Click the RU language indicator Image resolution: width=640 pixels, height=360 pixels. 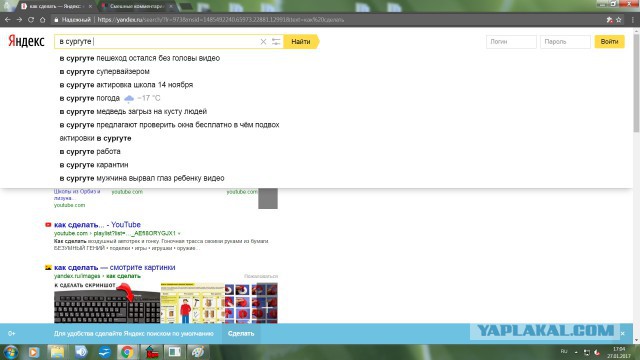click(x=564, y=351)
